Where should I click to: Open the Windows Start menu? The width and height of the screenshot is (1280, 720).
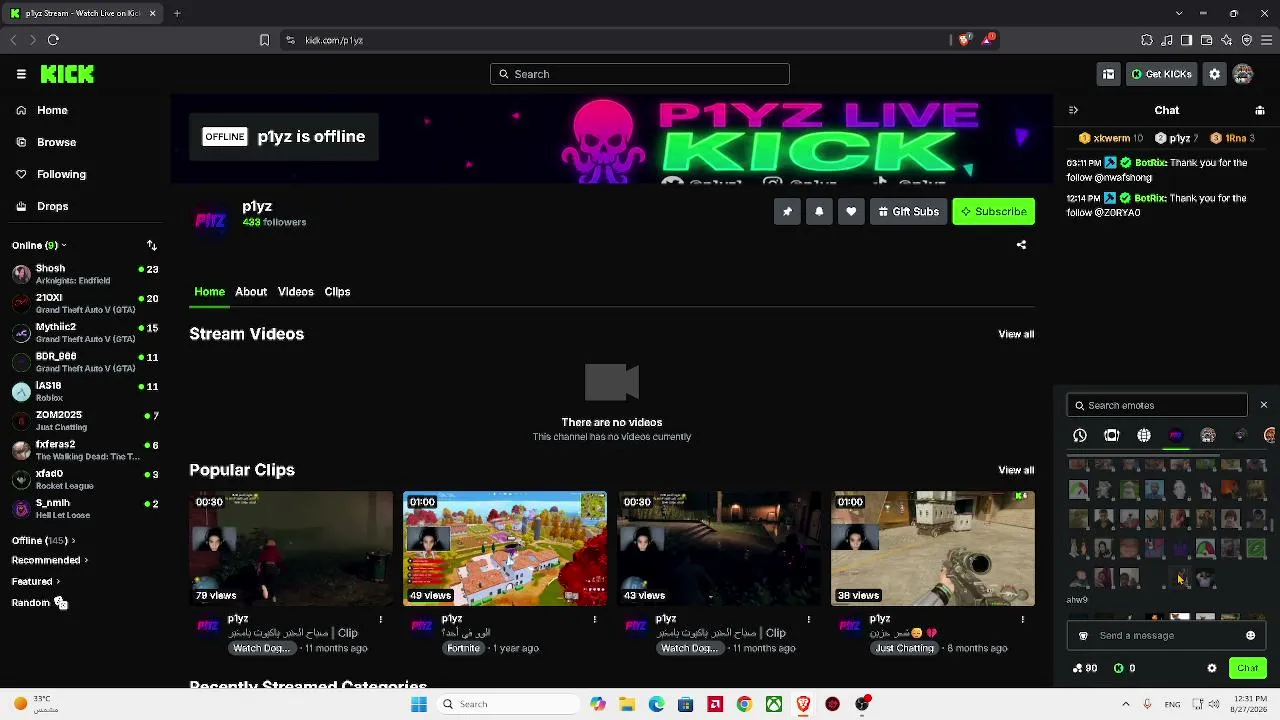pos(419,704)
